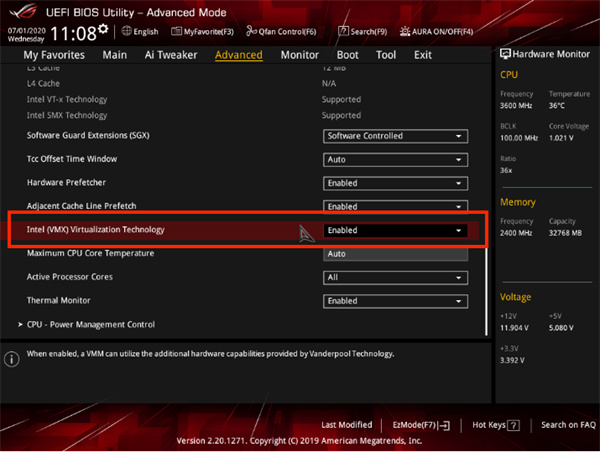Click the Search(F9) question mark icon

342,32
